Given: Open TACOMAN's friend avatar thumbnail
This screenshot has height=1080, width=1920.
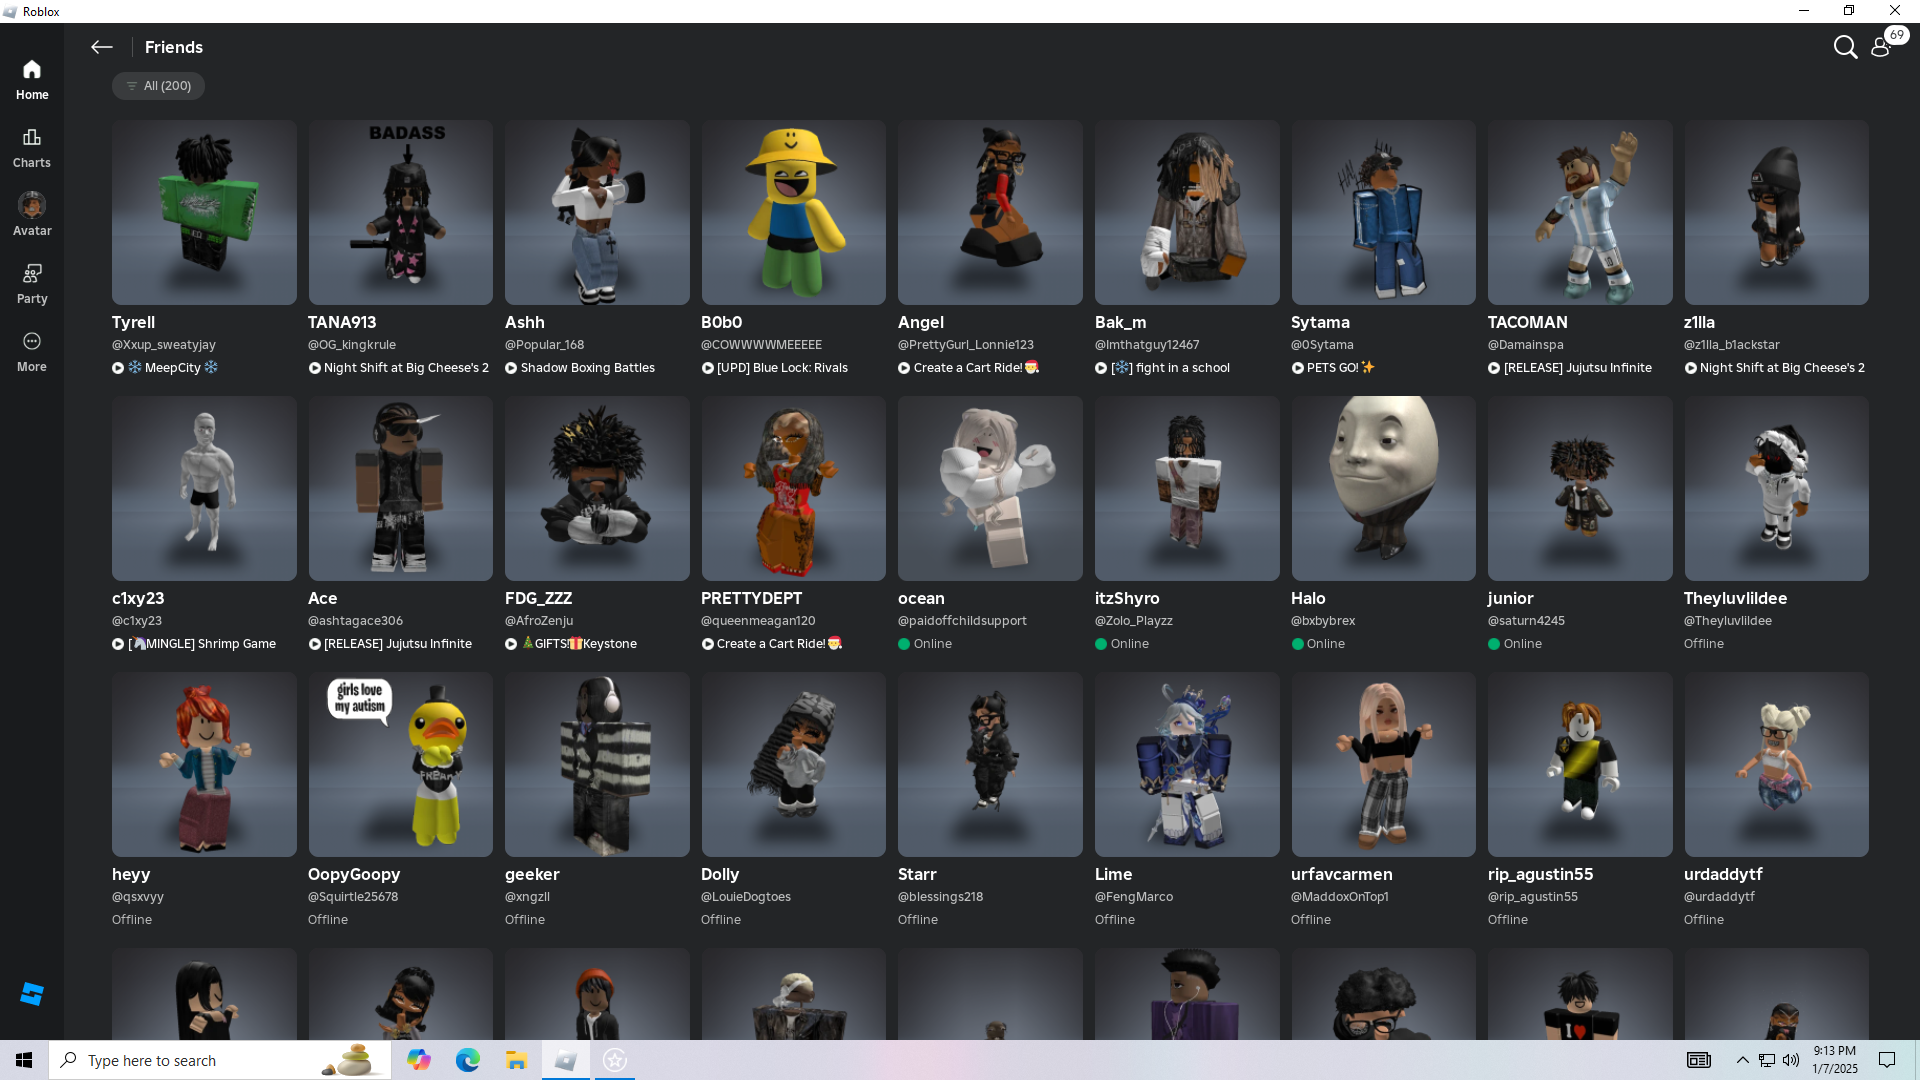Looking at the screenshot, I should [1579, 213].
